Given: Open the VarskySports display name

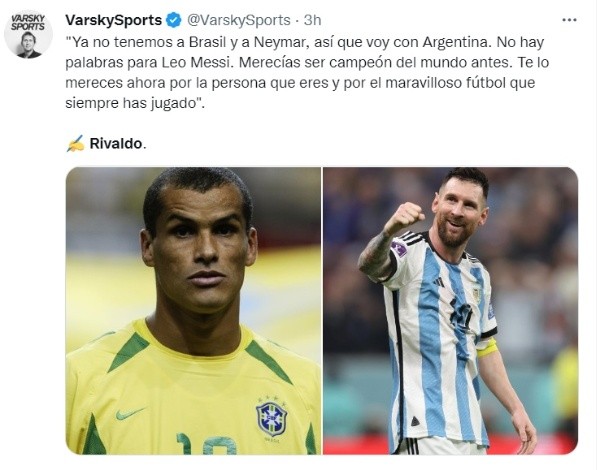Looking at the screenshot, I should pos(113,20).
